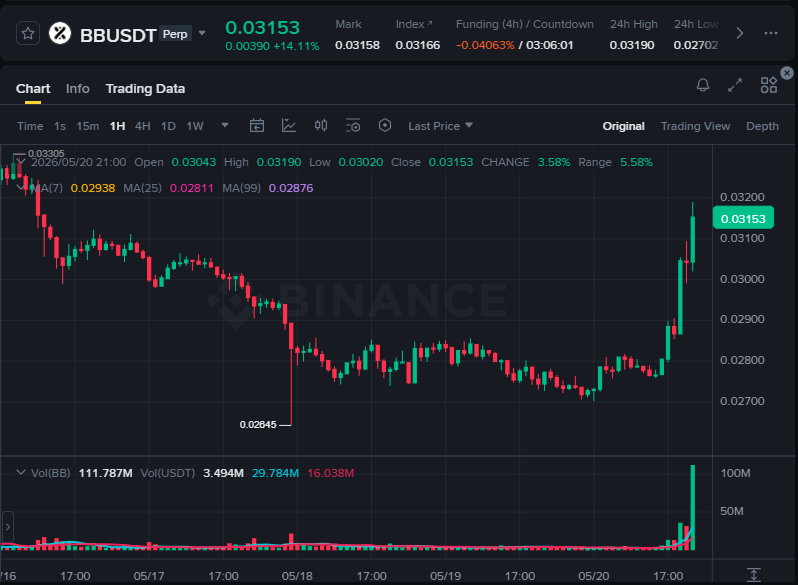Click the funding rate -0.04063%
This screenshot has height=585, width=798.
pos(485,45)
